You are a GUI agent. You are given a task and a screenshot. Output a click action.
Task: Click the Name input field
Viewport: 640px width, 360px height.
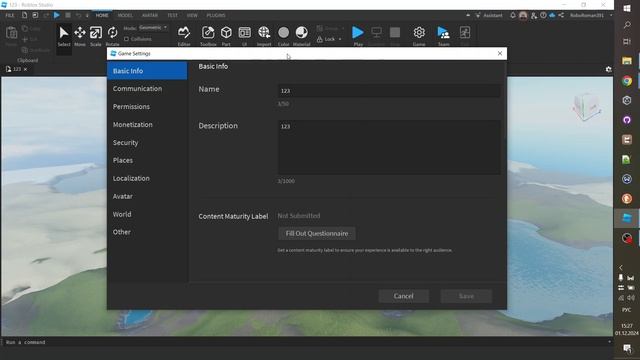[x=389, y=91]
